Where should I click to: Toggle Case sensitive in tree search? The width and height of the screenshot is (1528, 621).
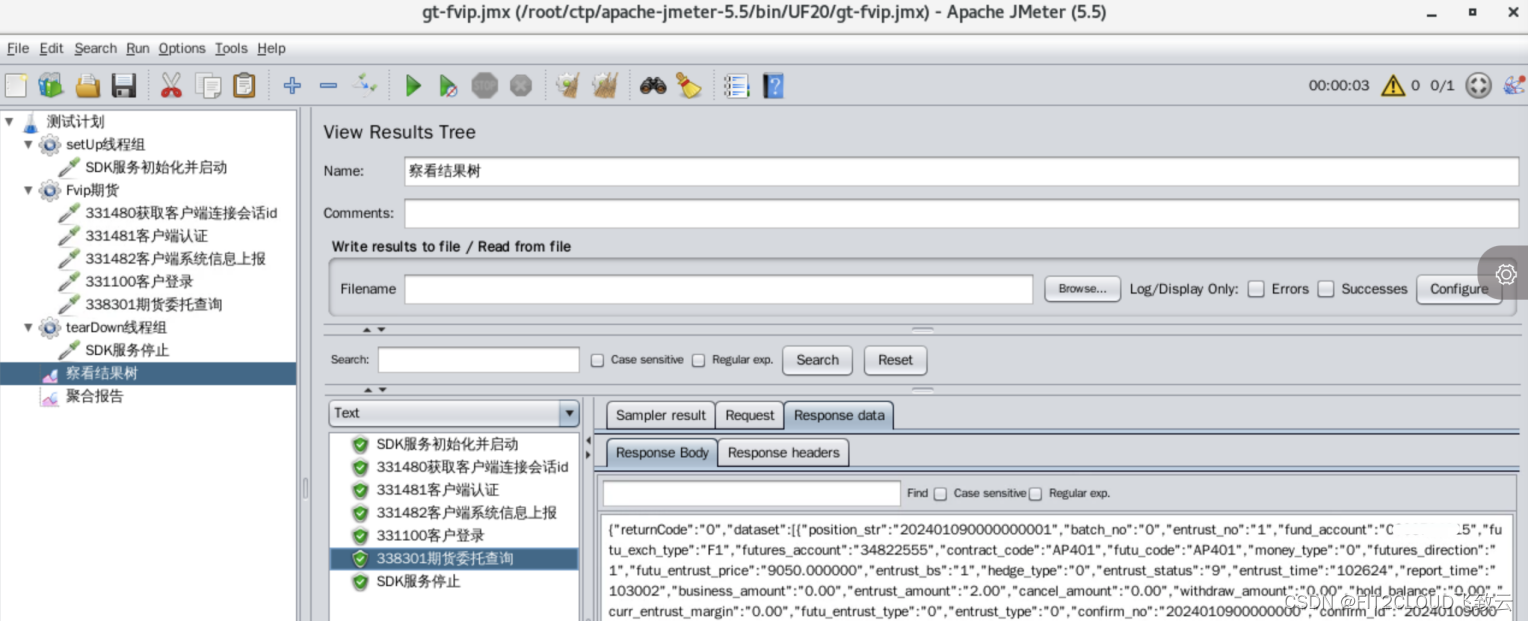(597, 360)
